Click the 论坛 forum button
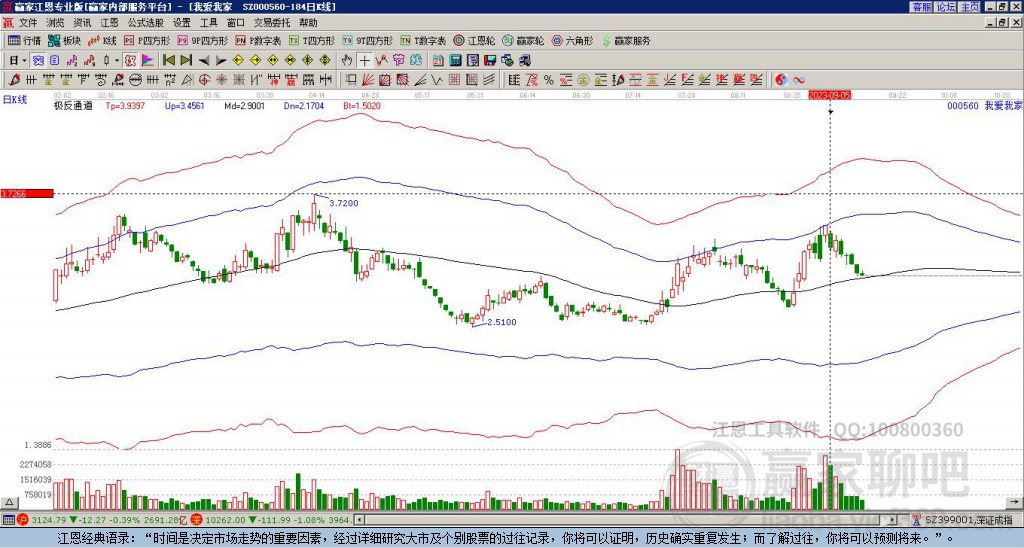This screenshot has height=548, width=1024. click(x=946, y=7)
